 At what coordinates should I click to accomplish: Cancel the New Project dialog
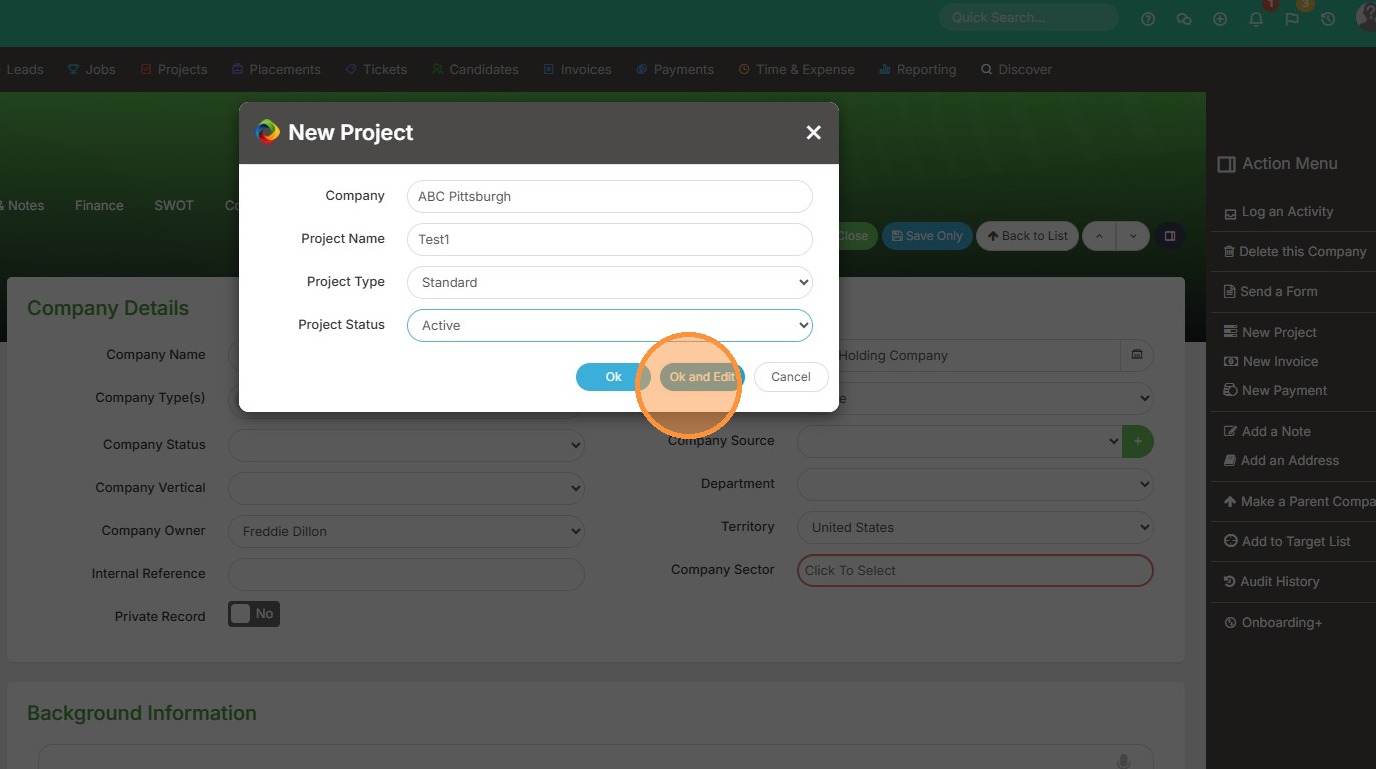(791, 376)
